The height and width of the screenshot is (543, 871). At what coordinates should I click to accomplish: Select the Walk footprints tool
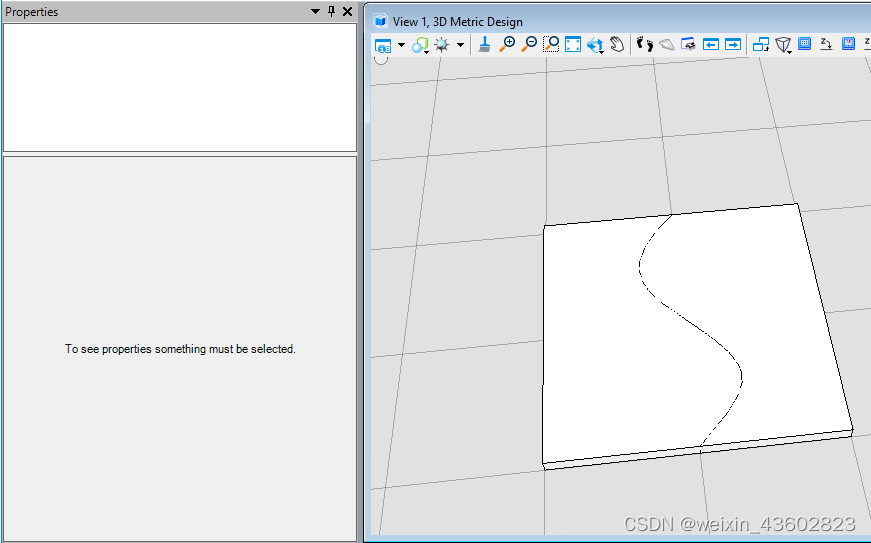point(644,44)
